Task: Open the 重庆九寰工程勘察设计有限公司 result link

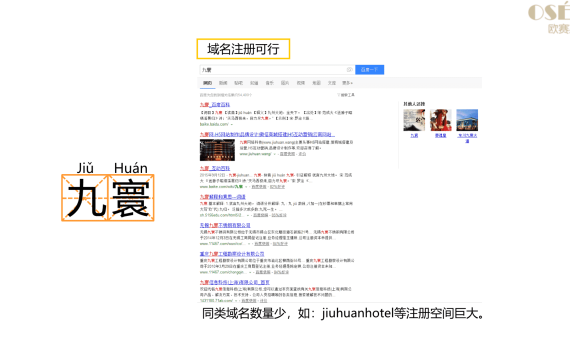Action: (x=232, y=254)
